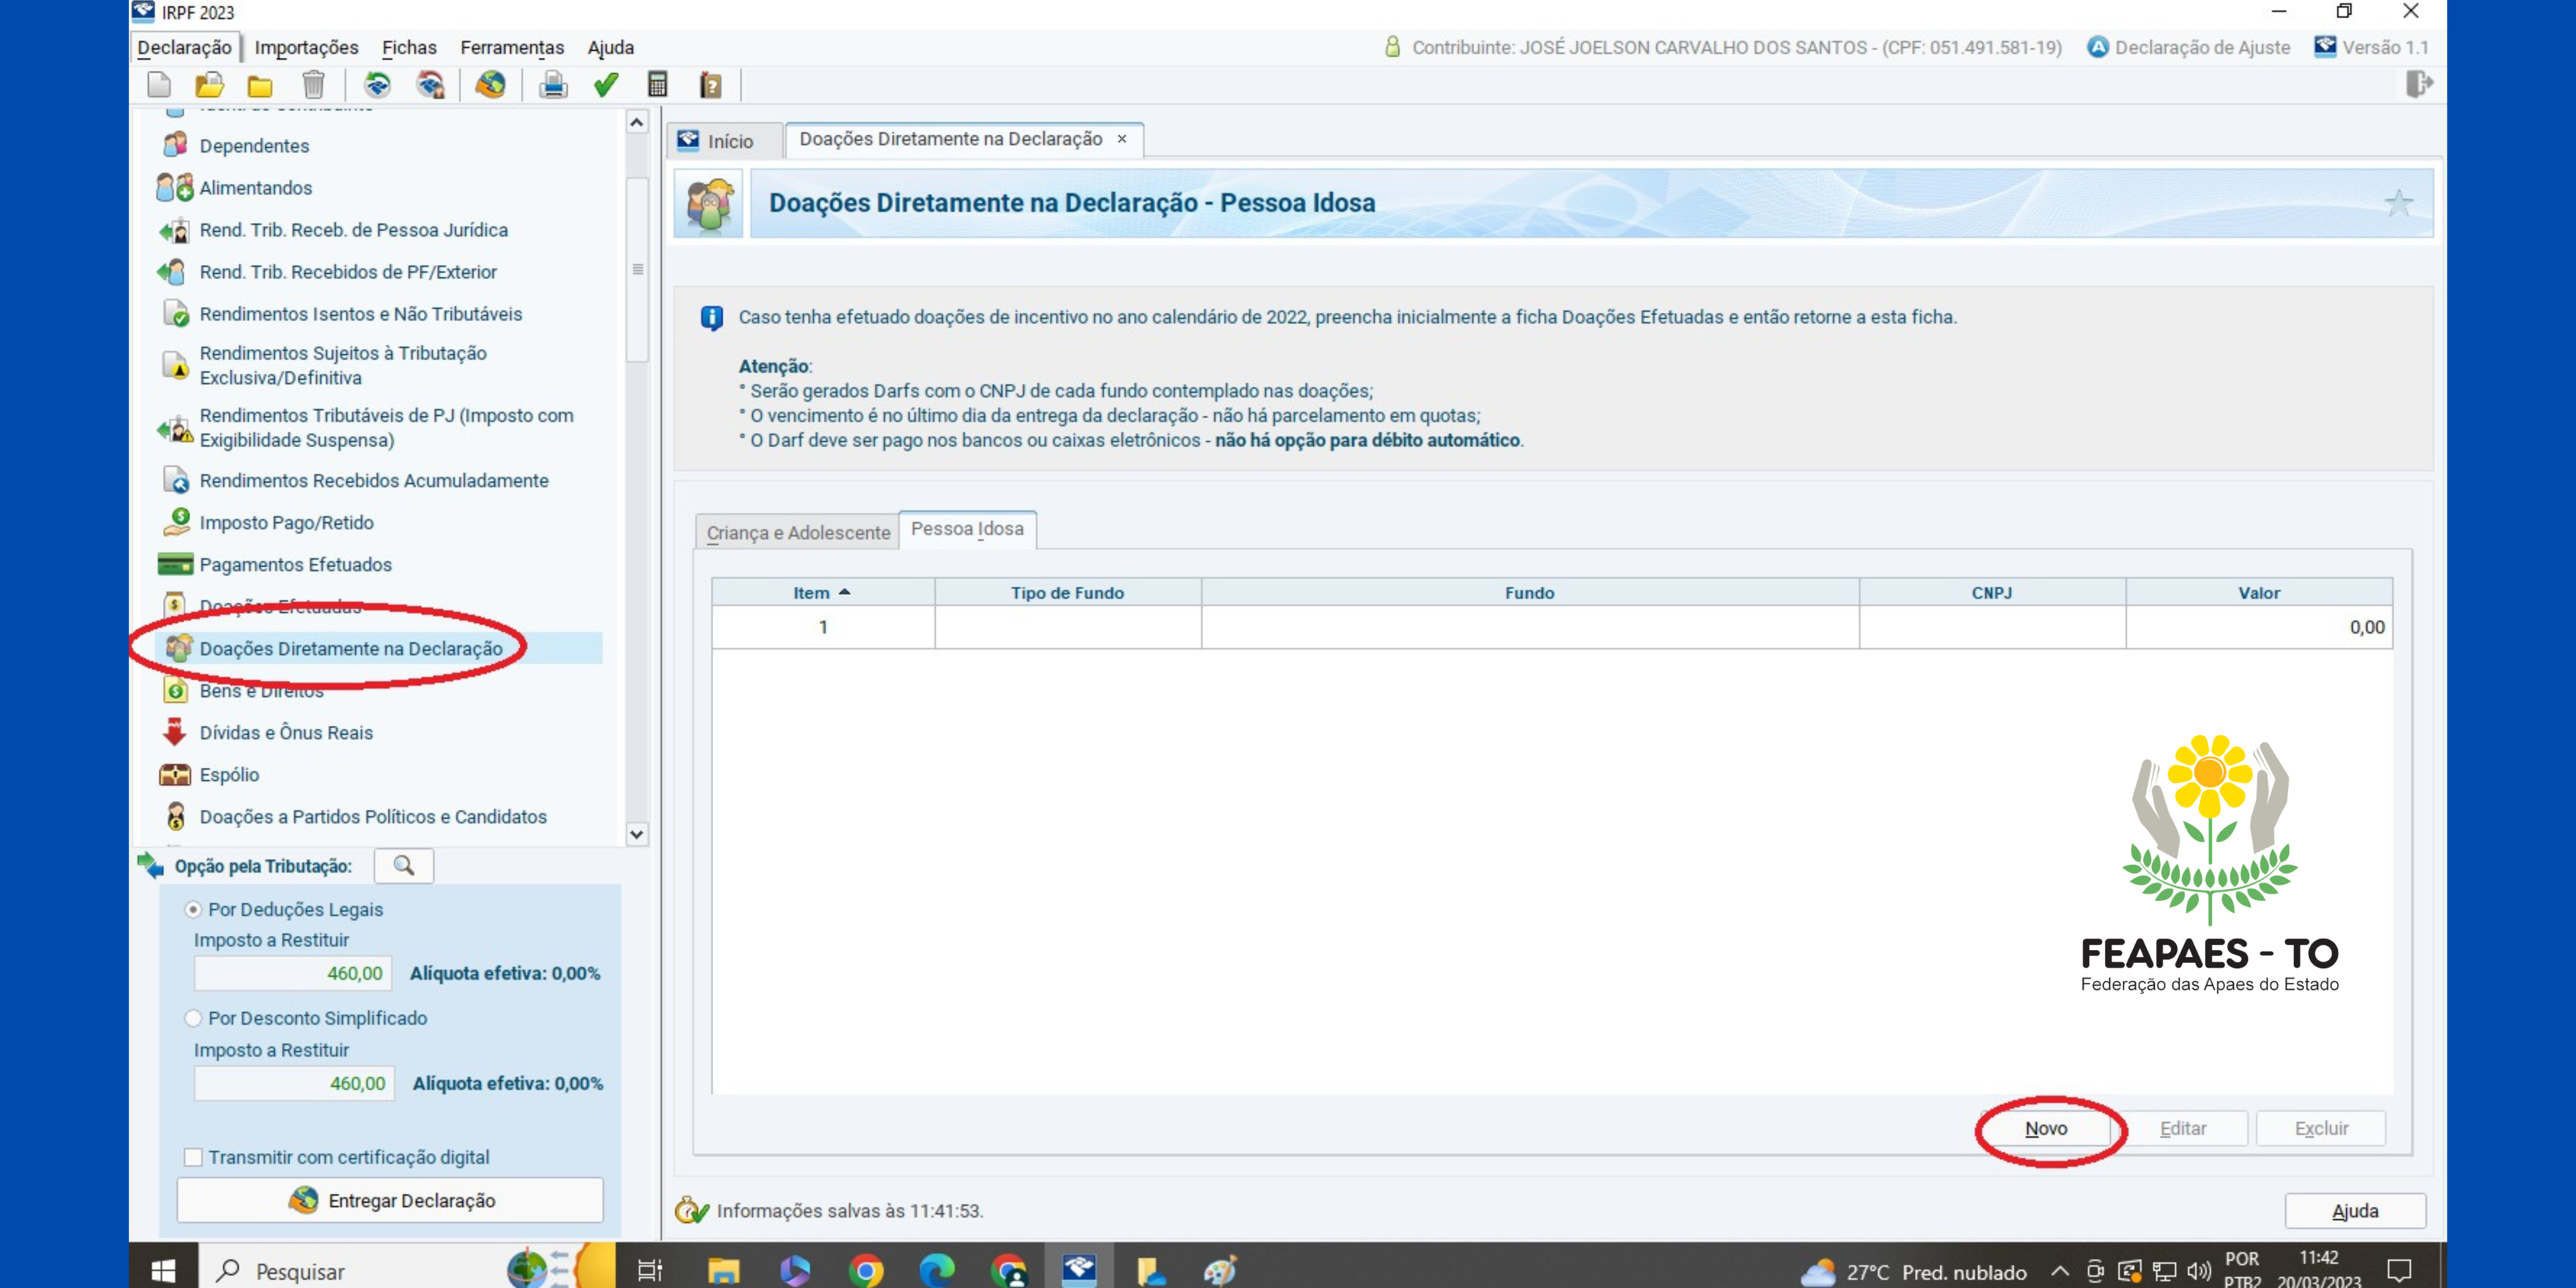
Task: Click the red arrow Receita user icon
Action: (x=431, y=85)
